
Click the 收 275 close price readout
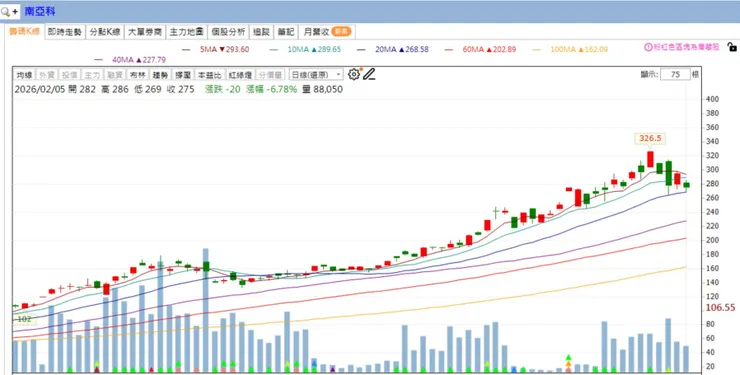coord(180,89)
